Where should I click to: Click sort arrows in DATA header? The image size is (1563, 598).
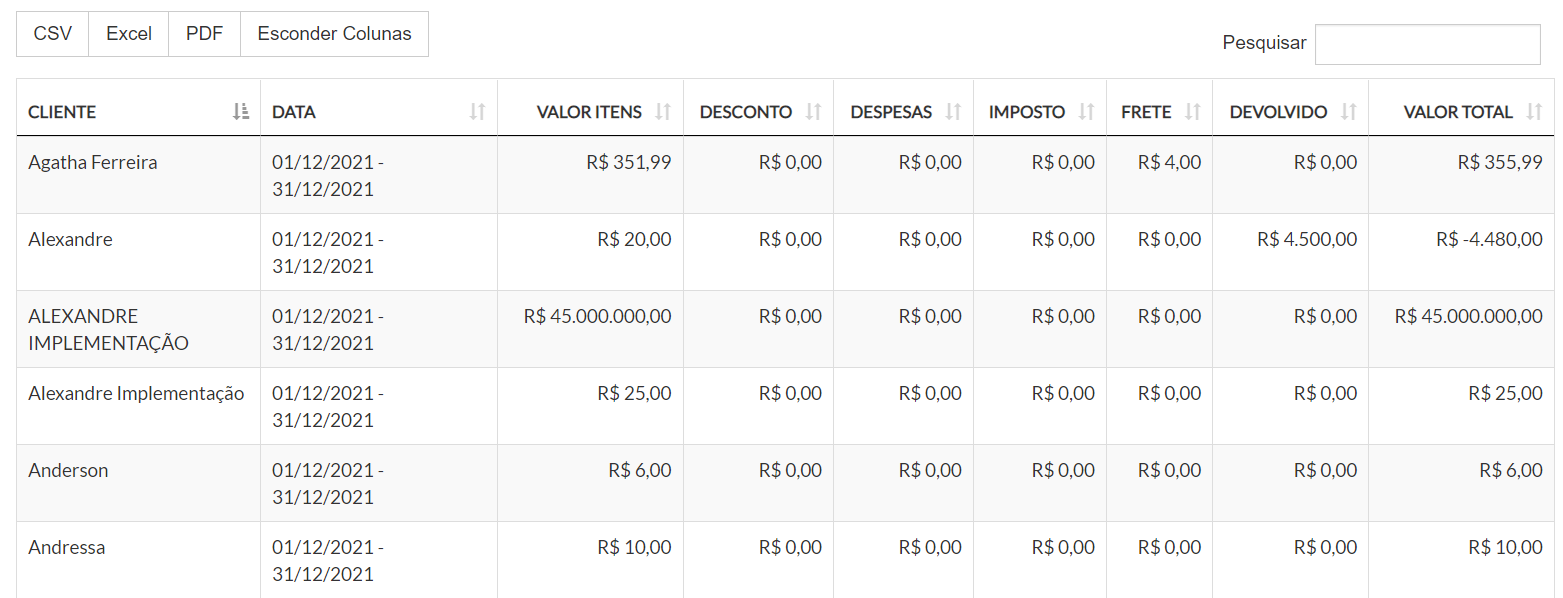477,112
